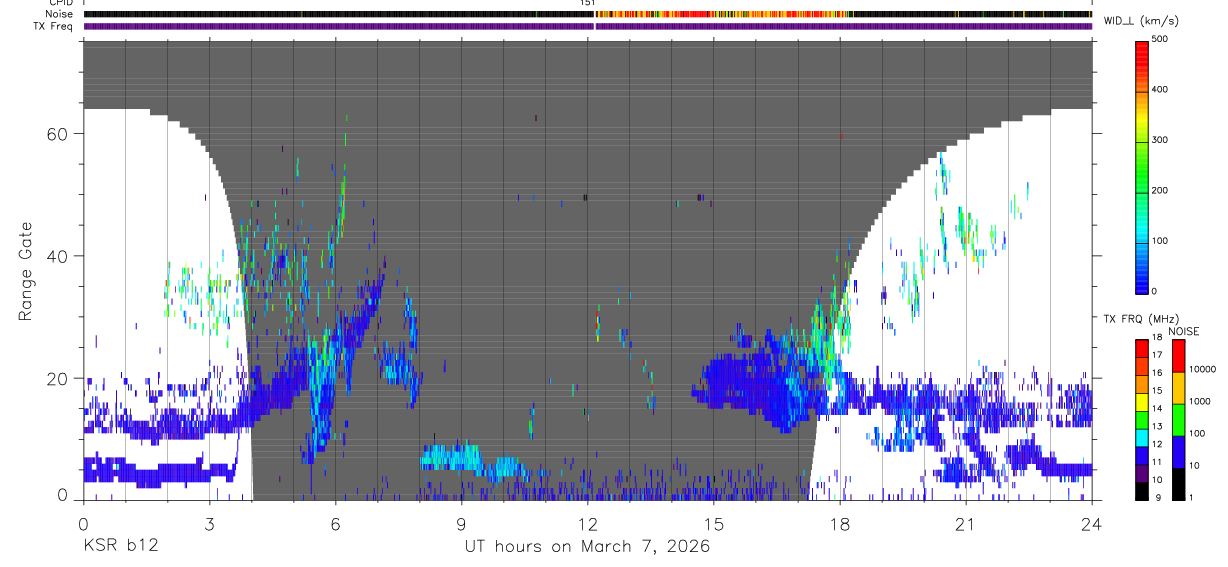
Task: Click the 18 hour tick on the UT axis
Action: pyautogui.click(x=840, y=524)
